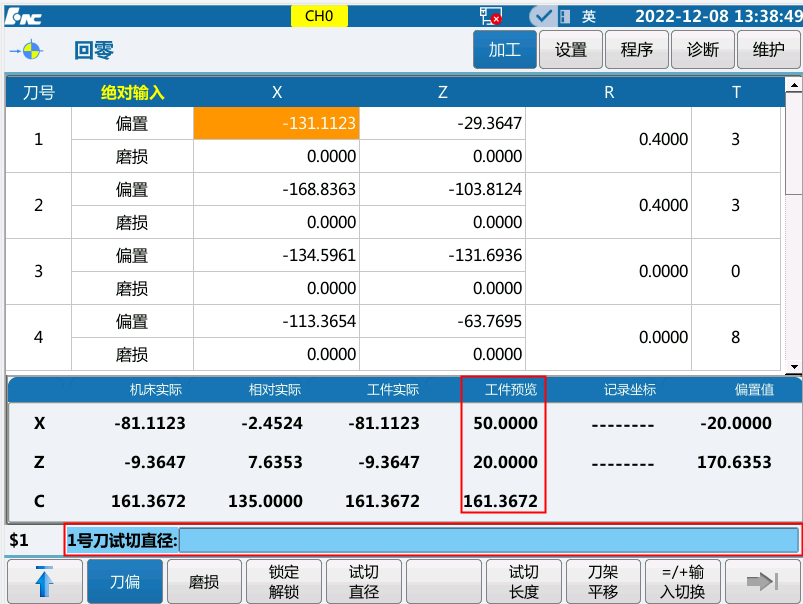803x604 pixels.
Task: Click the 机床实际 machine actual column header
Action: (156, 390)
